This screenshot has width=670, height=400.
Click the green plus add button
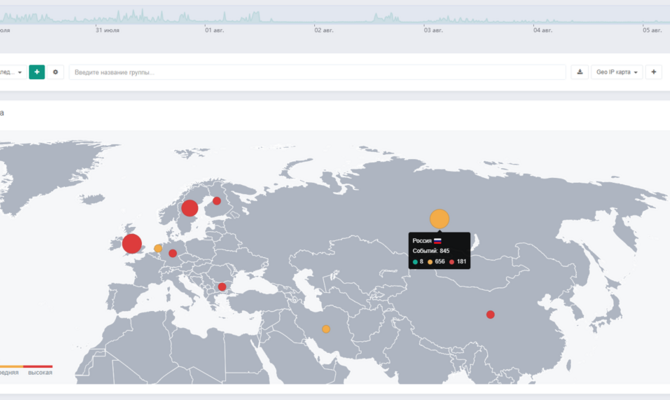[x=37, y=72]
